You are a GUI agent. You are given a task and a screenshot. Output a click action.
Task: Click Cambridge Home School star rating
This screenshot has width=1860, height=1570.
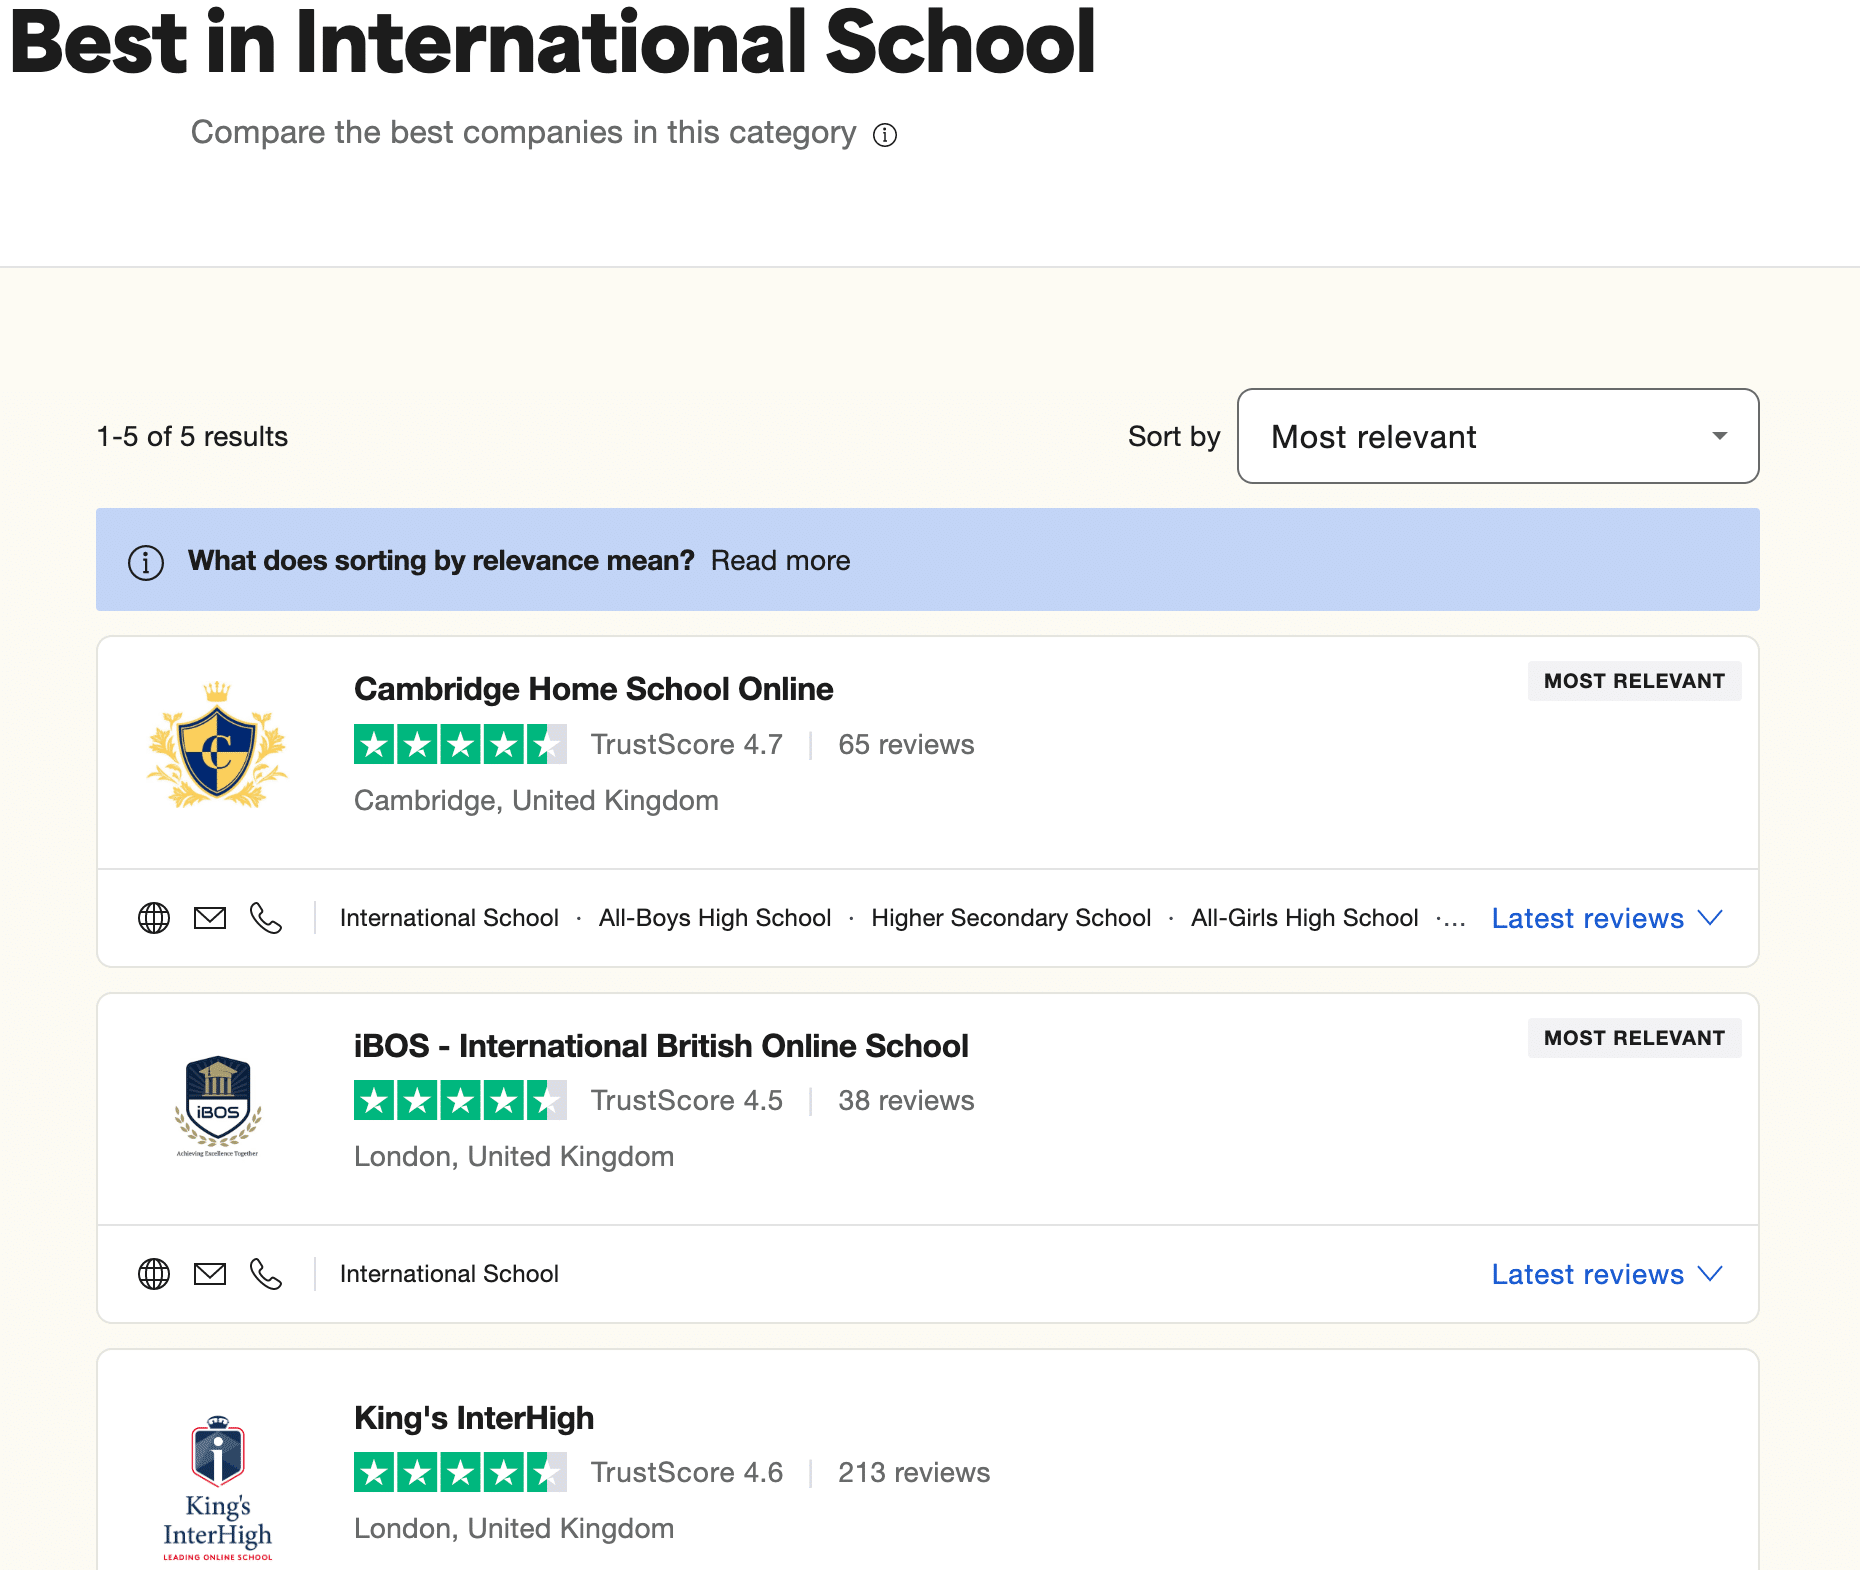460,744
